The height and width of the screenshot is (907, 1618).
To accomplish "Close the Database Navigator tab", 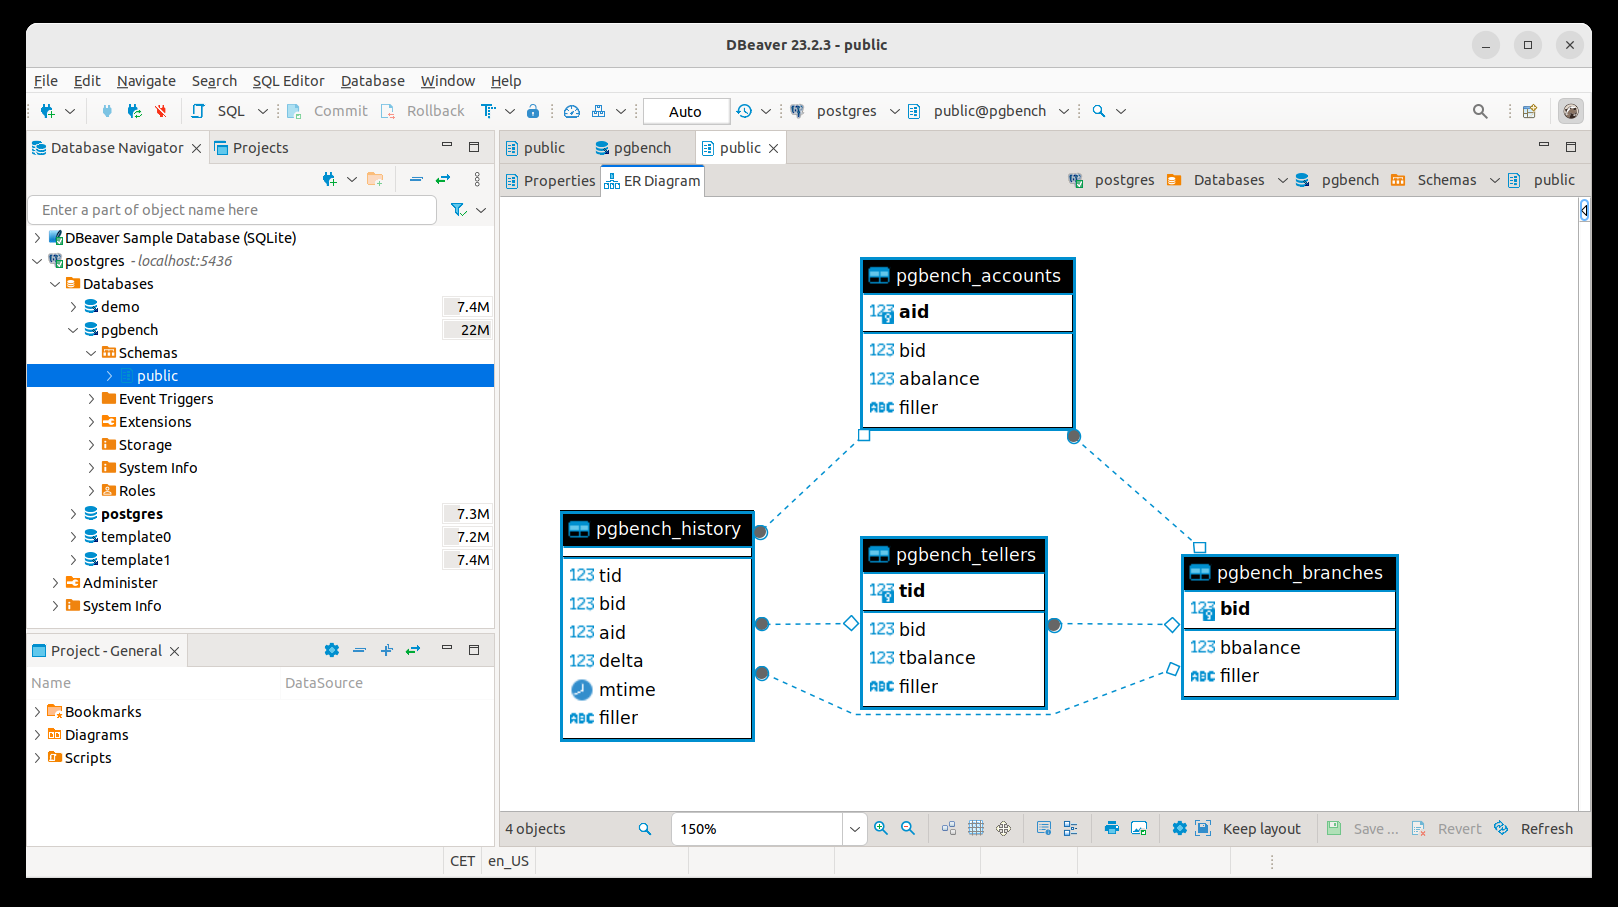I will pos(196,148).
